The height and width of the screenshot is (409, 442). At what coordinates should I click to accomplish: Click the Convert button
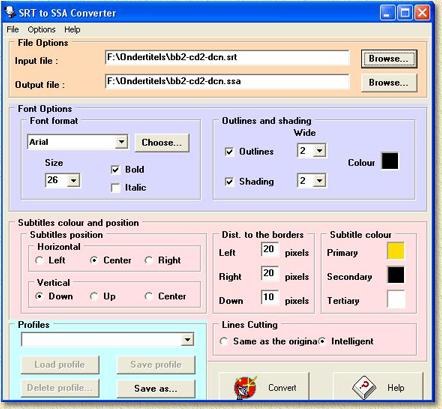[264, 387]
